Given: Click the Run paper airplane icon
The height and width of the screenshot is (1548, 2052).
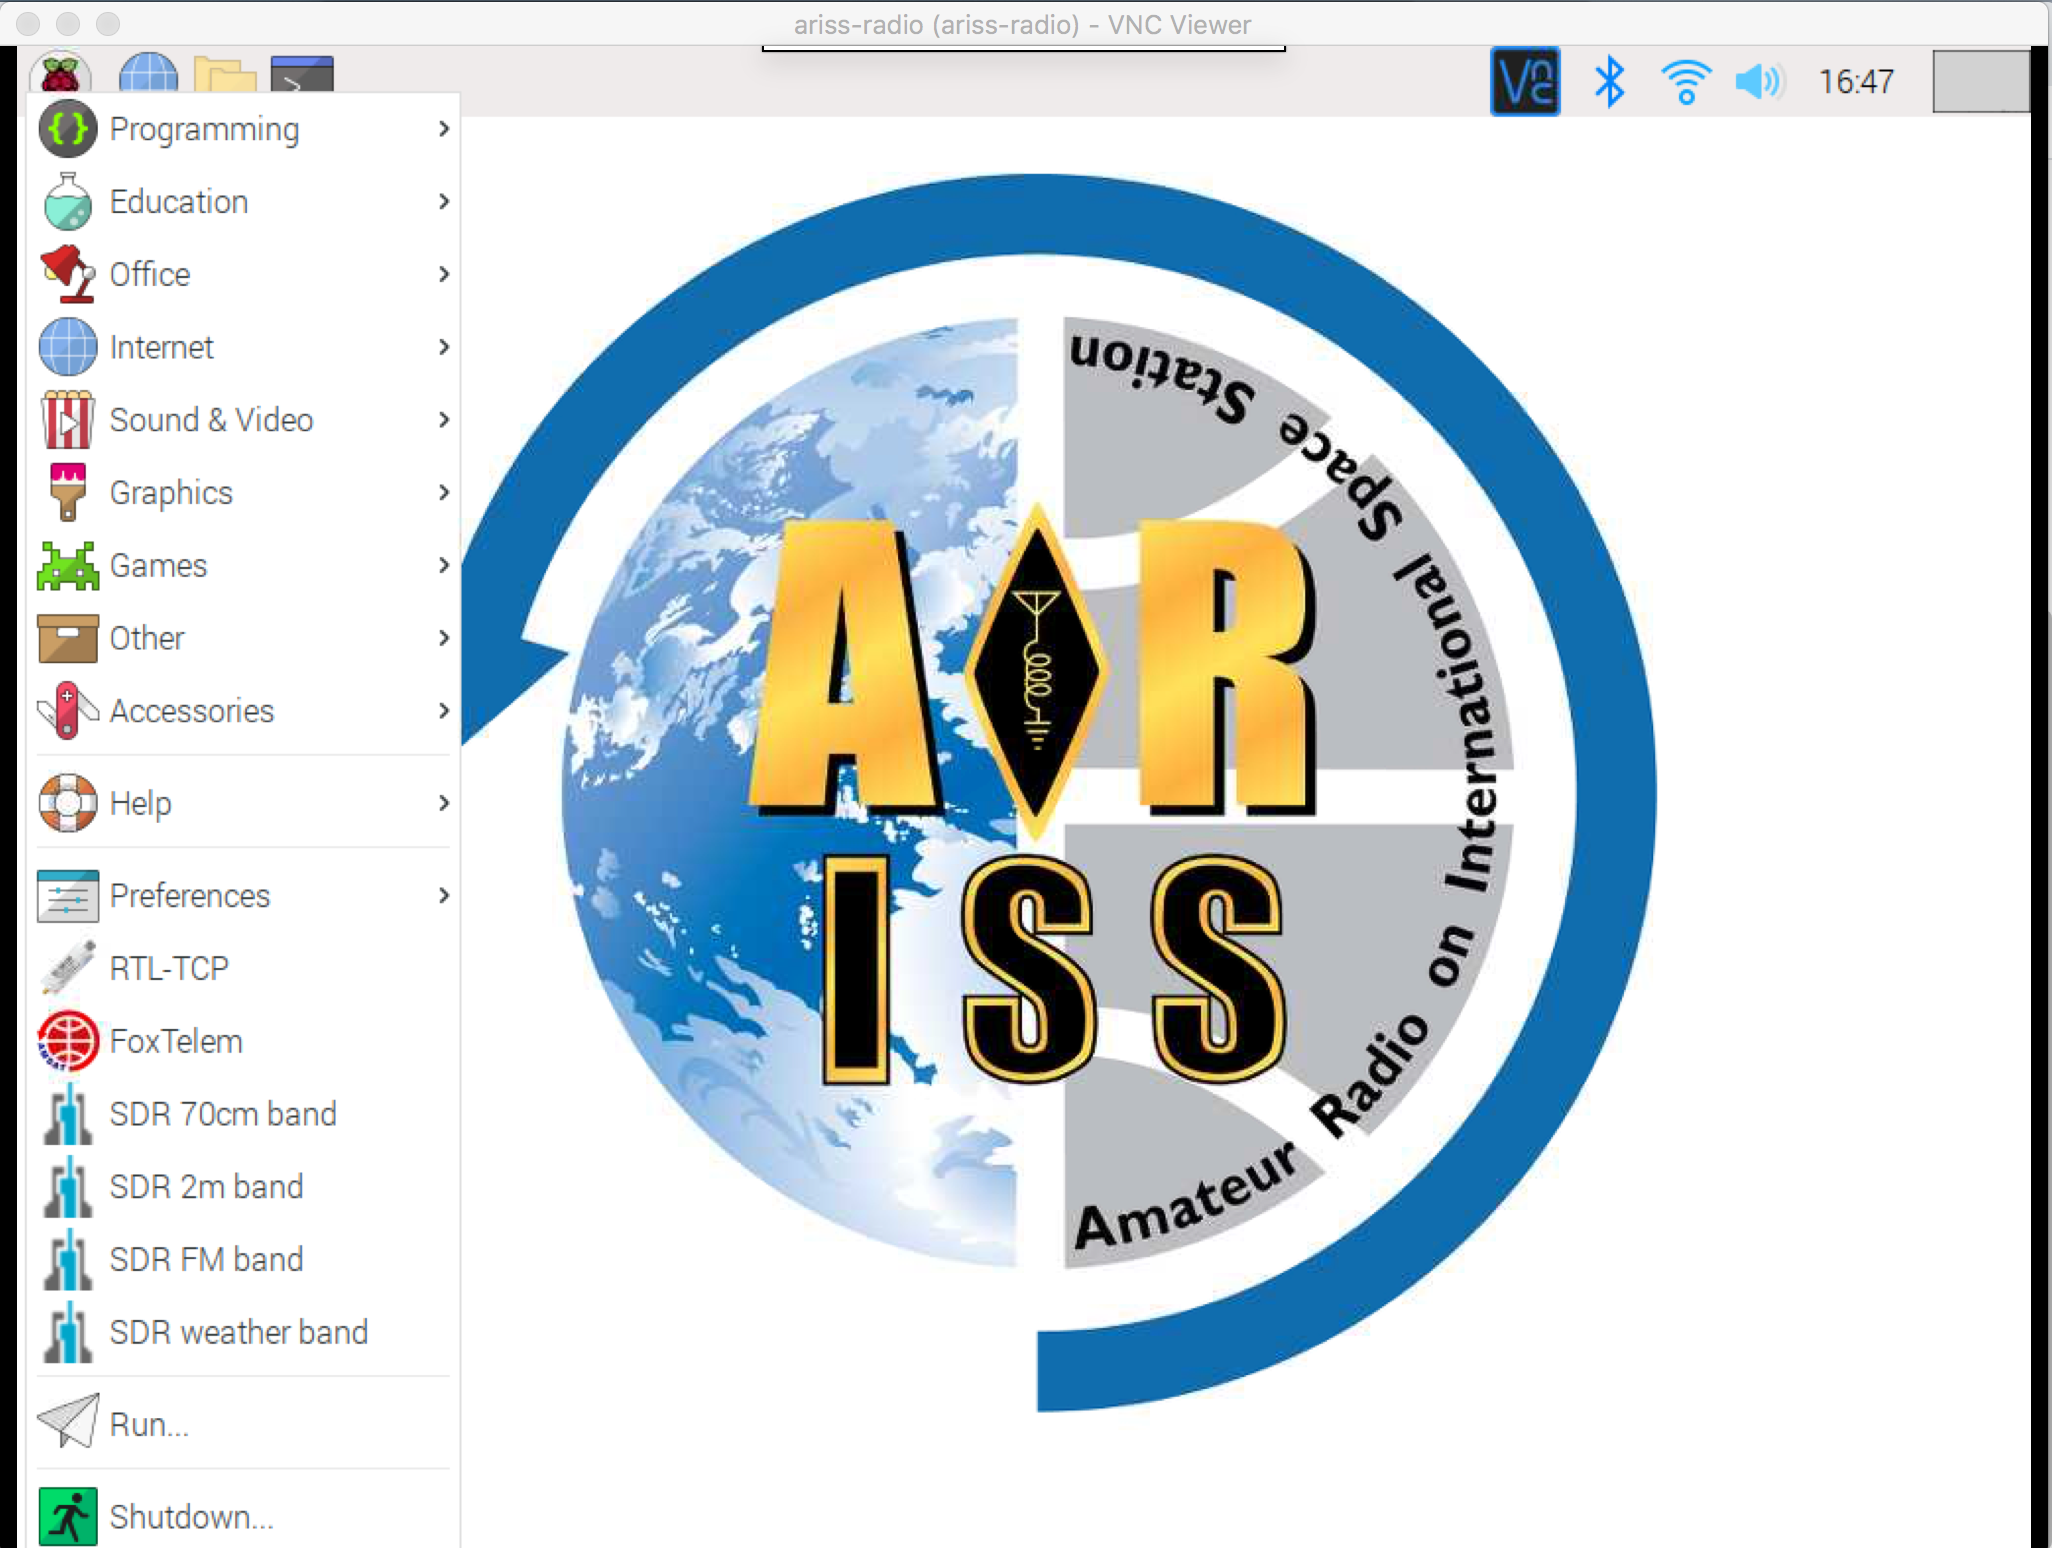Looking at the screenshot, I should (x=67, y=1420).
